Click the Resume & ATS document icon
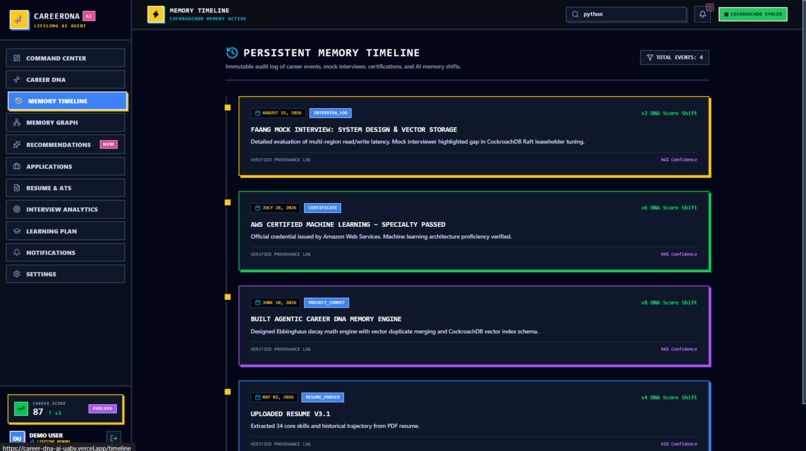The width and height of the screenshot is (806, 451). pyautogui.click(x=16, y=188)
